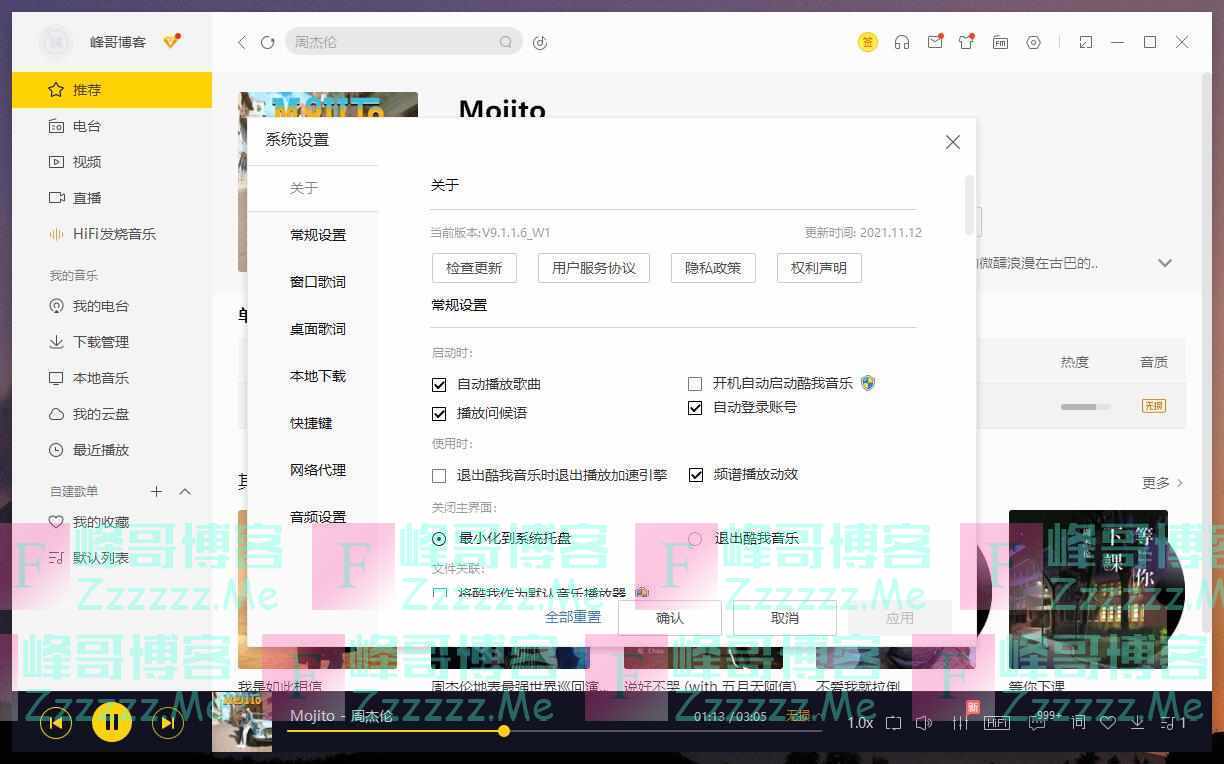
Task: Open the 快捷键 settings section
Action: point(311,423)
